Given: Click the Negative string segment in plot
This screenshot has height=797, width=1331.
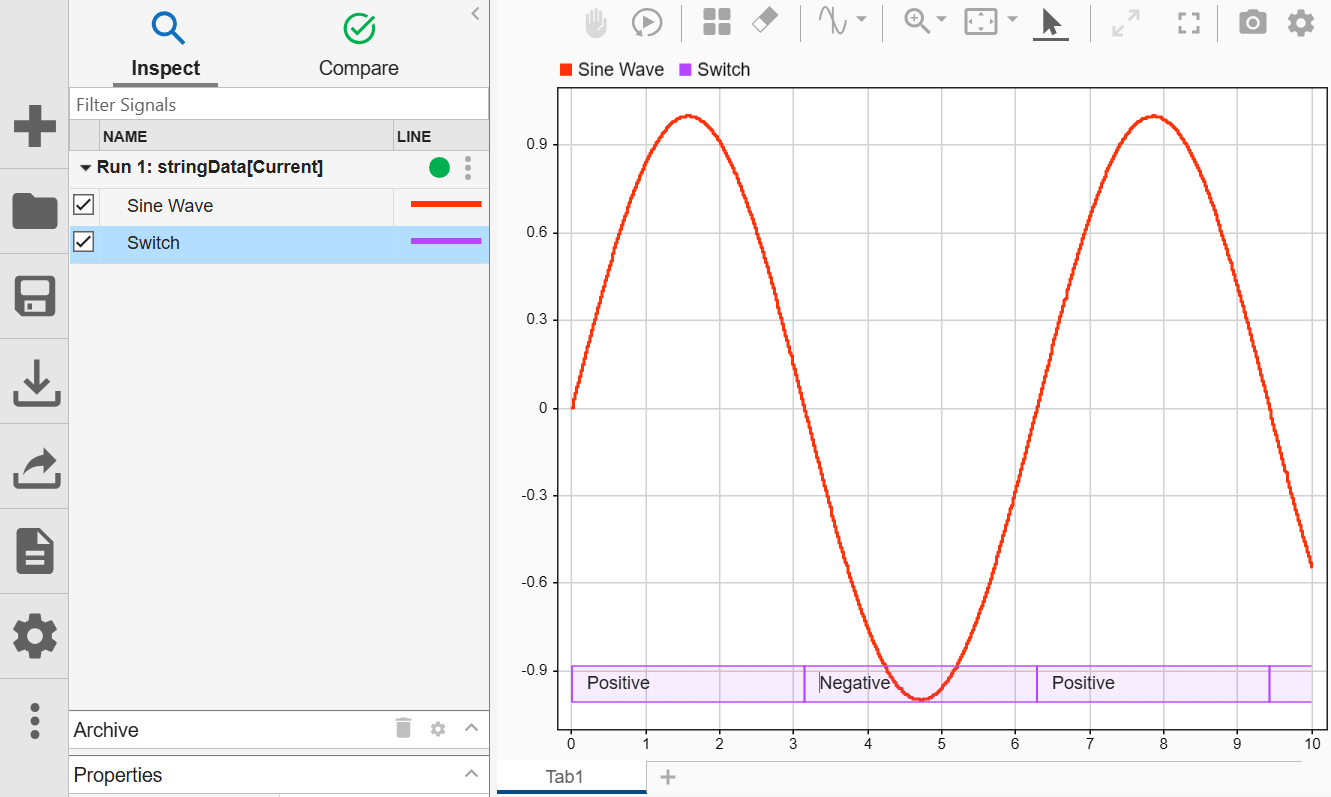Looking at the screenshot, I should 920,683.
